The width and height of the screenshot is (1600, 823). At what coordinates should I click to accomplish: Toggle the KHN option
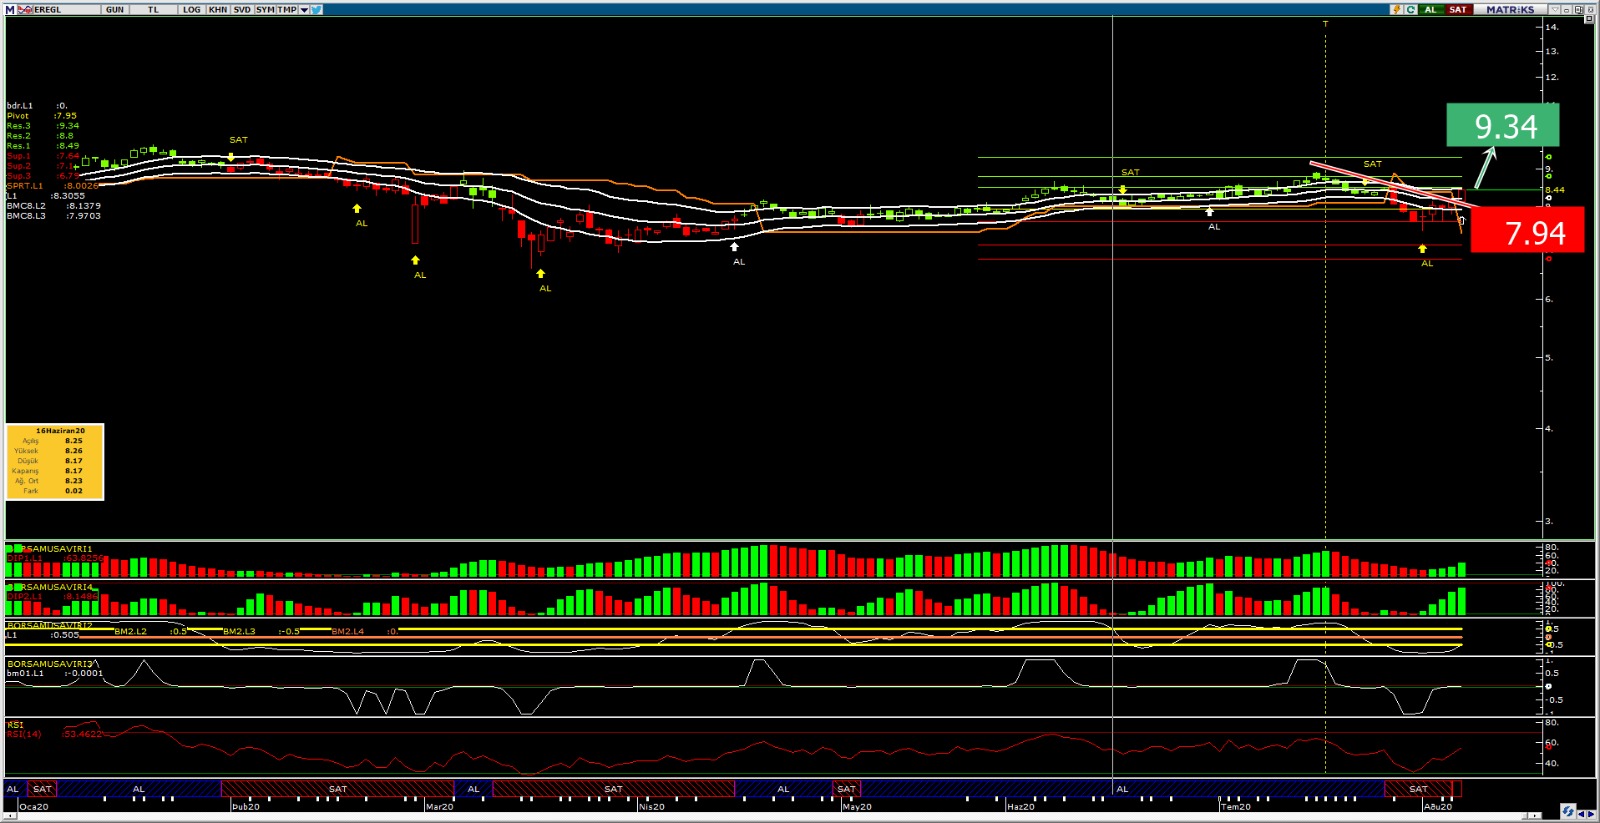pyautogui.click(x=217, y=9)
